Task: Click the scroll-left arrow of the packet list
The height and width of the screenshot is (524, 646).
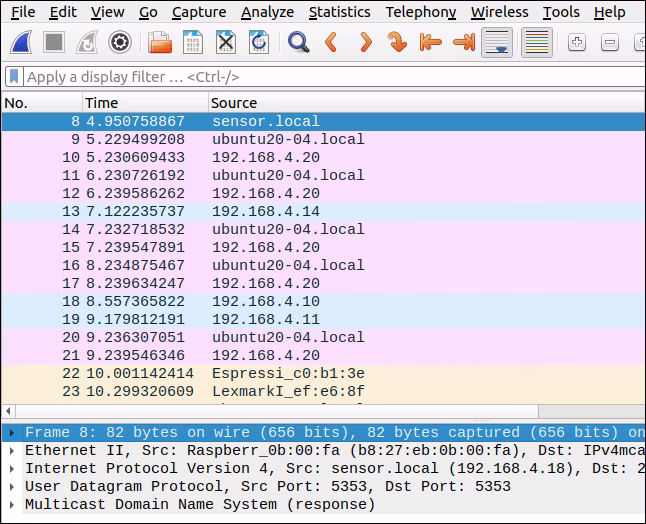Action: [x=8, y=411]
